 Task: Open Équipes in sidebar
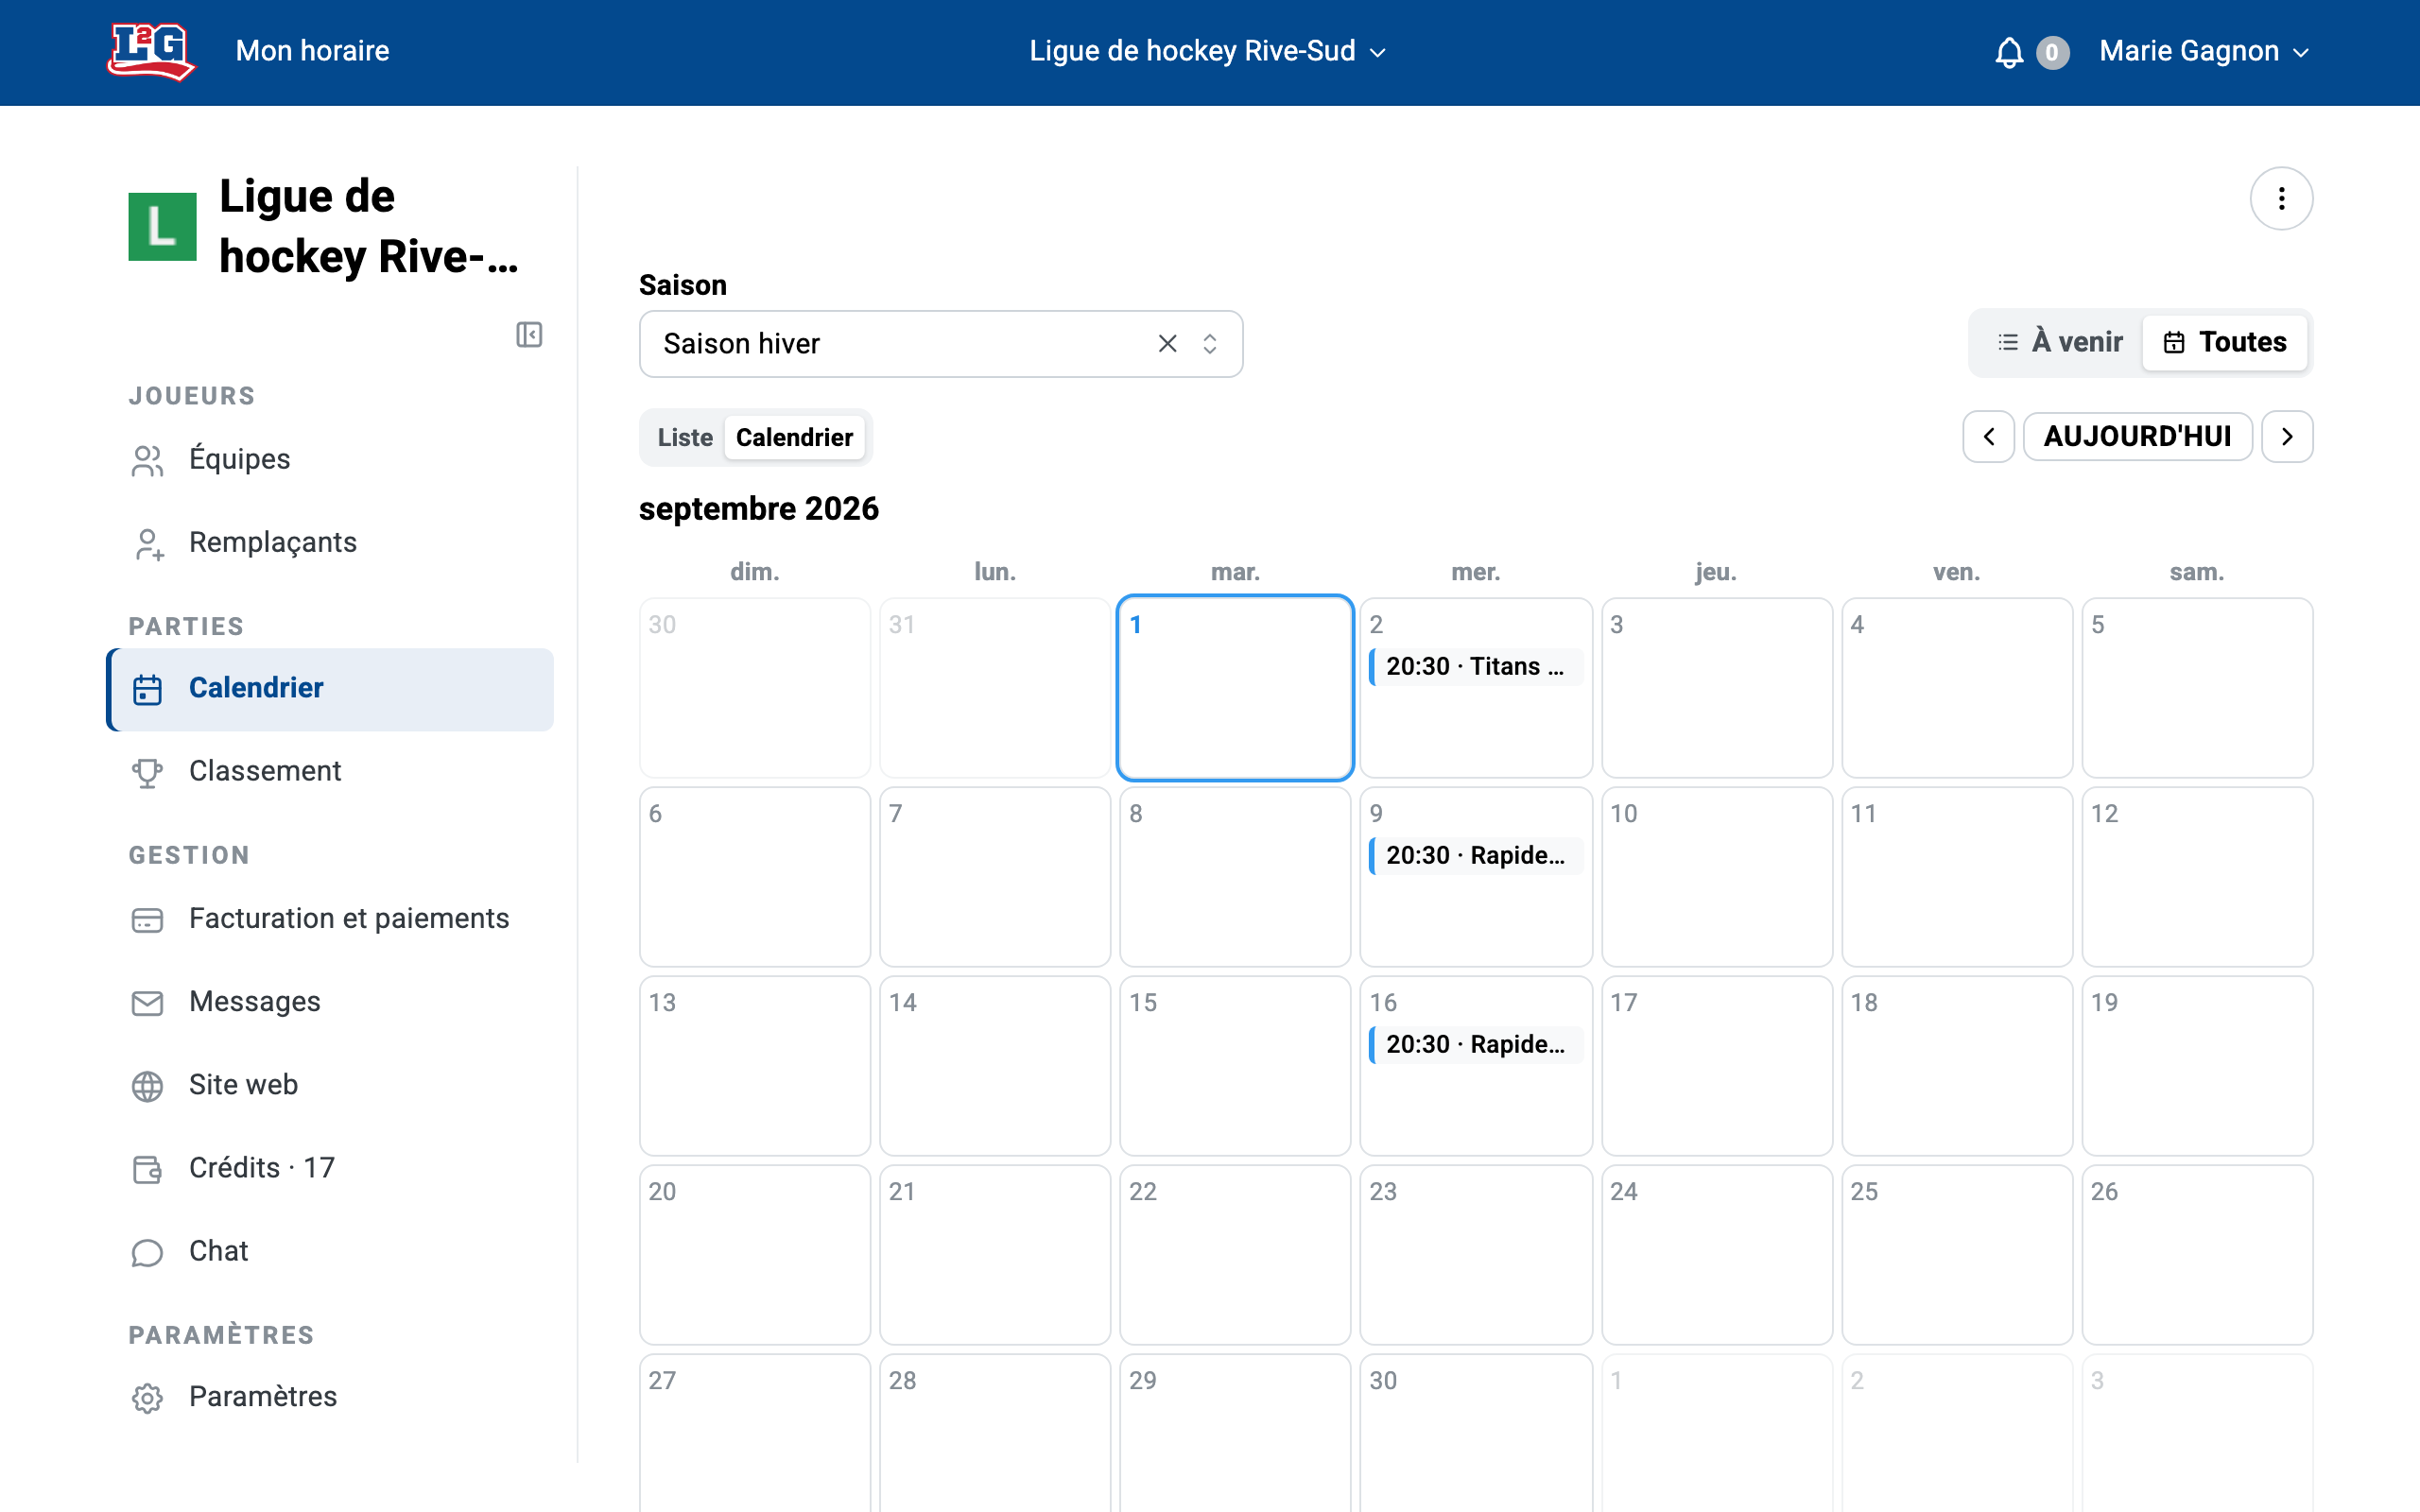pyautogui.click(x=330, y=460)
